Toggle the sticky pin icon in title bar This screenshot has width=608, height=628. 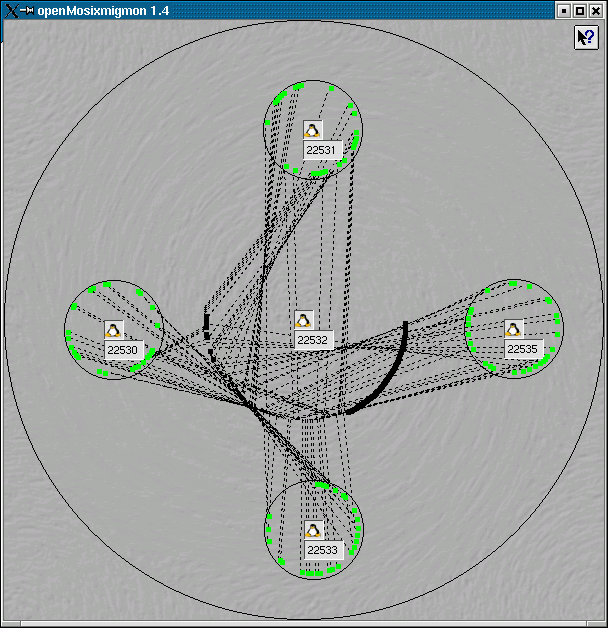28,10
